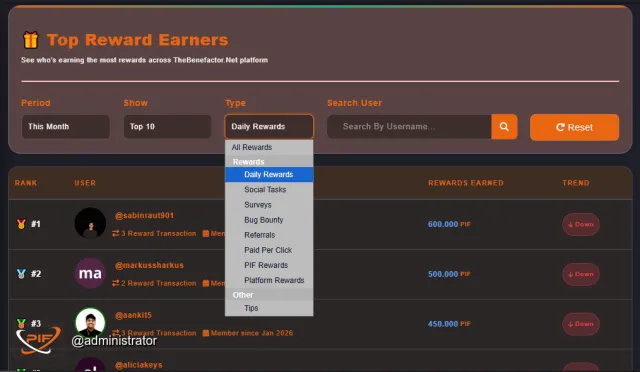Click the magnifier search button
Screen dimensions: 640x372
point(504,127)
